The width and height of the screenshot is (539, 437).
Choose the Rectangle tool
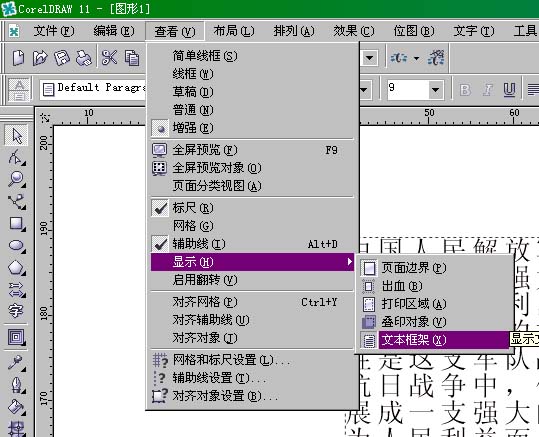(x=16, y=223)
